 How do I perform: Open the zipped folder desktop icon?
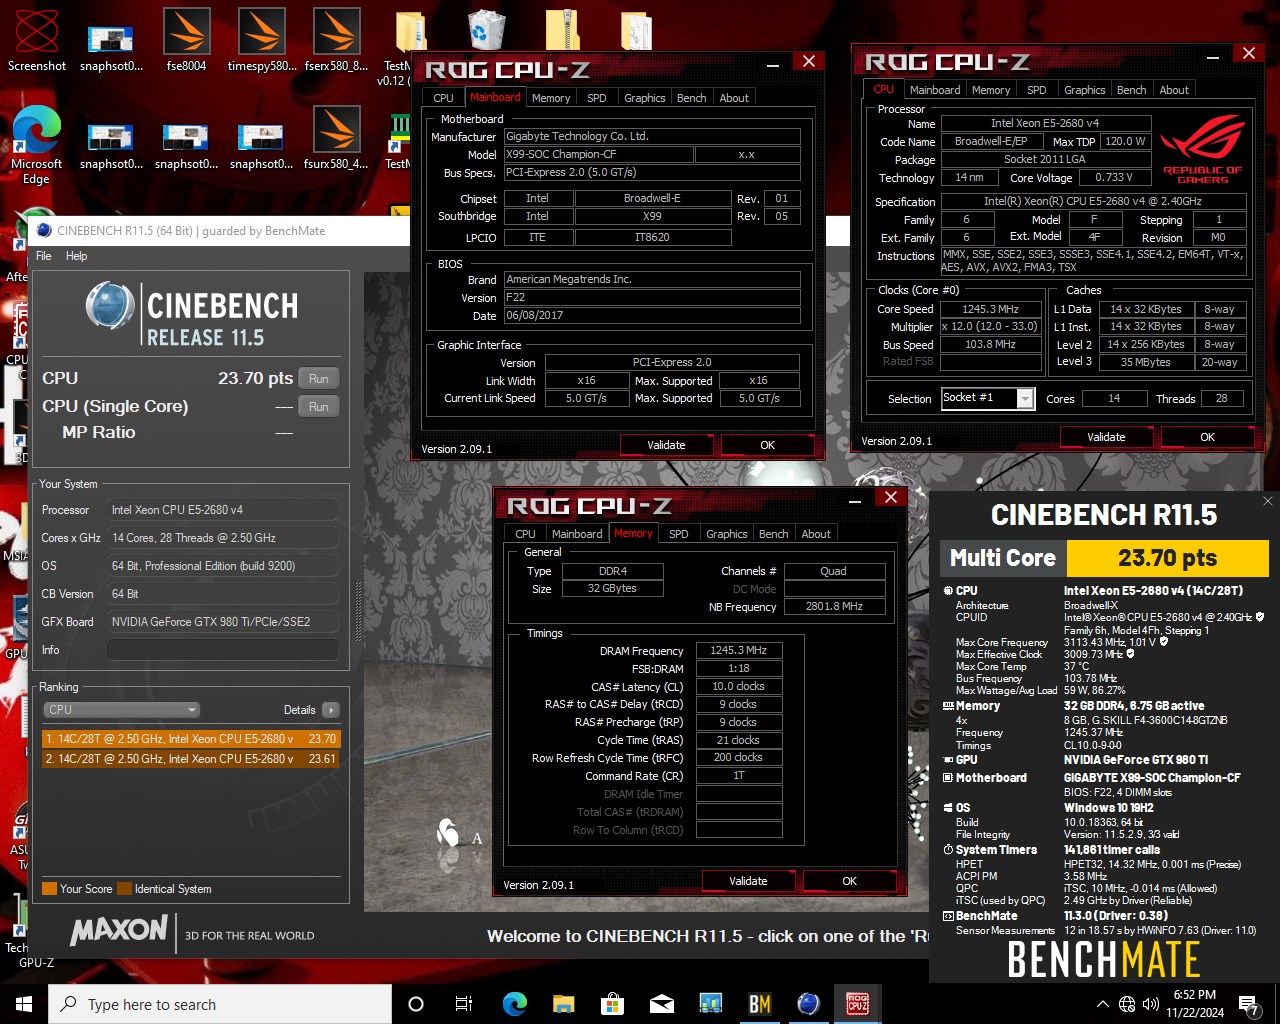coord(562,30)
